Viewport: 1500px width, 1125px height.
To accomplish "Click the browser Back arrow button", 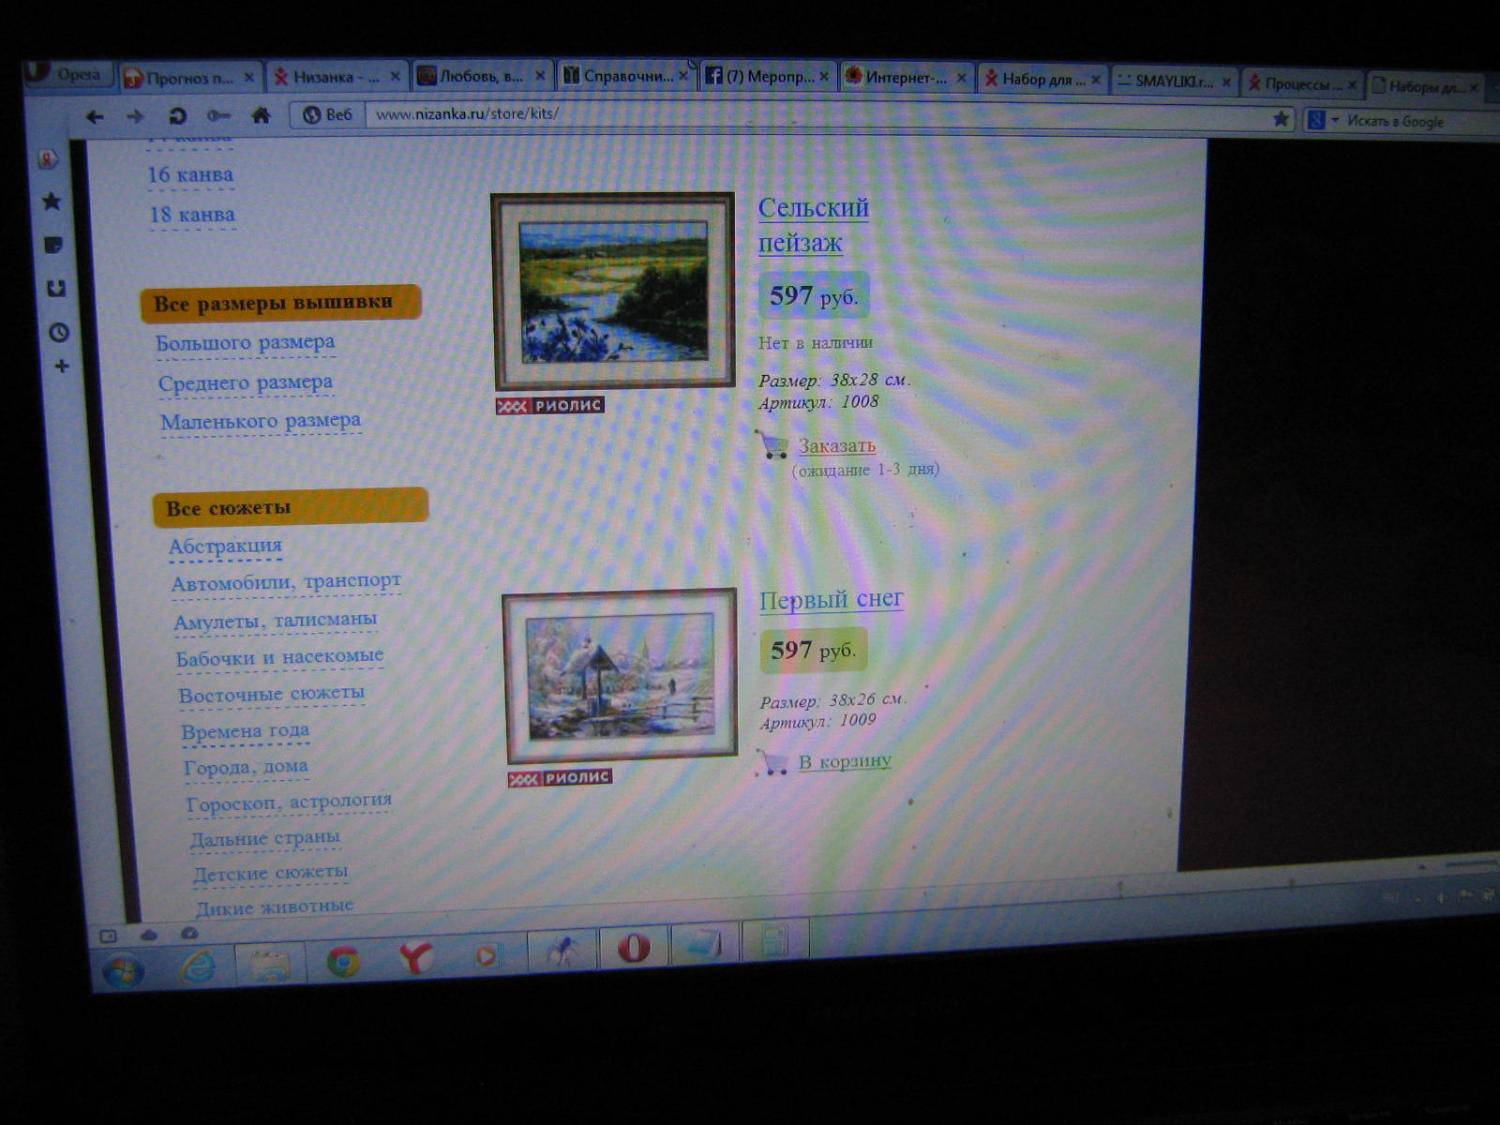I will click(x=95, y=117).
